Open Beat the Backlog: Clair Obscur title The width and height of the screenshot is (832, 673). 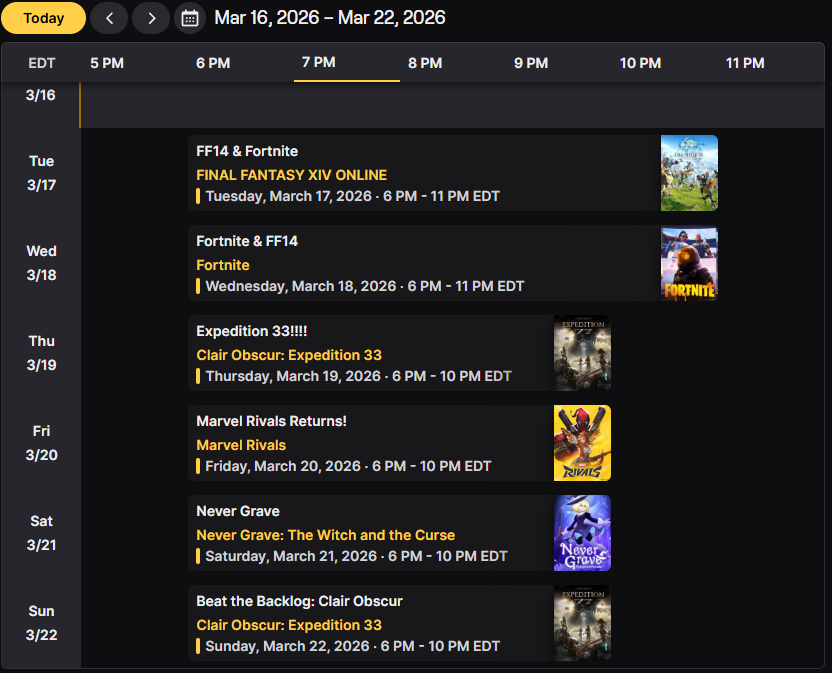coord(299,601)
